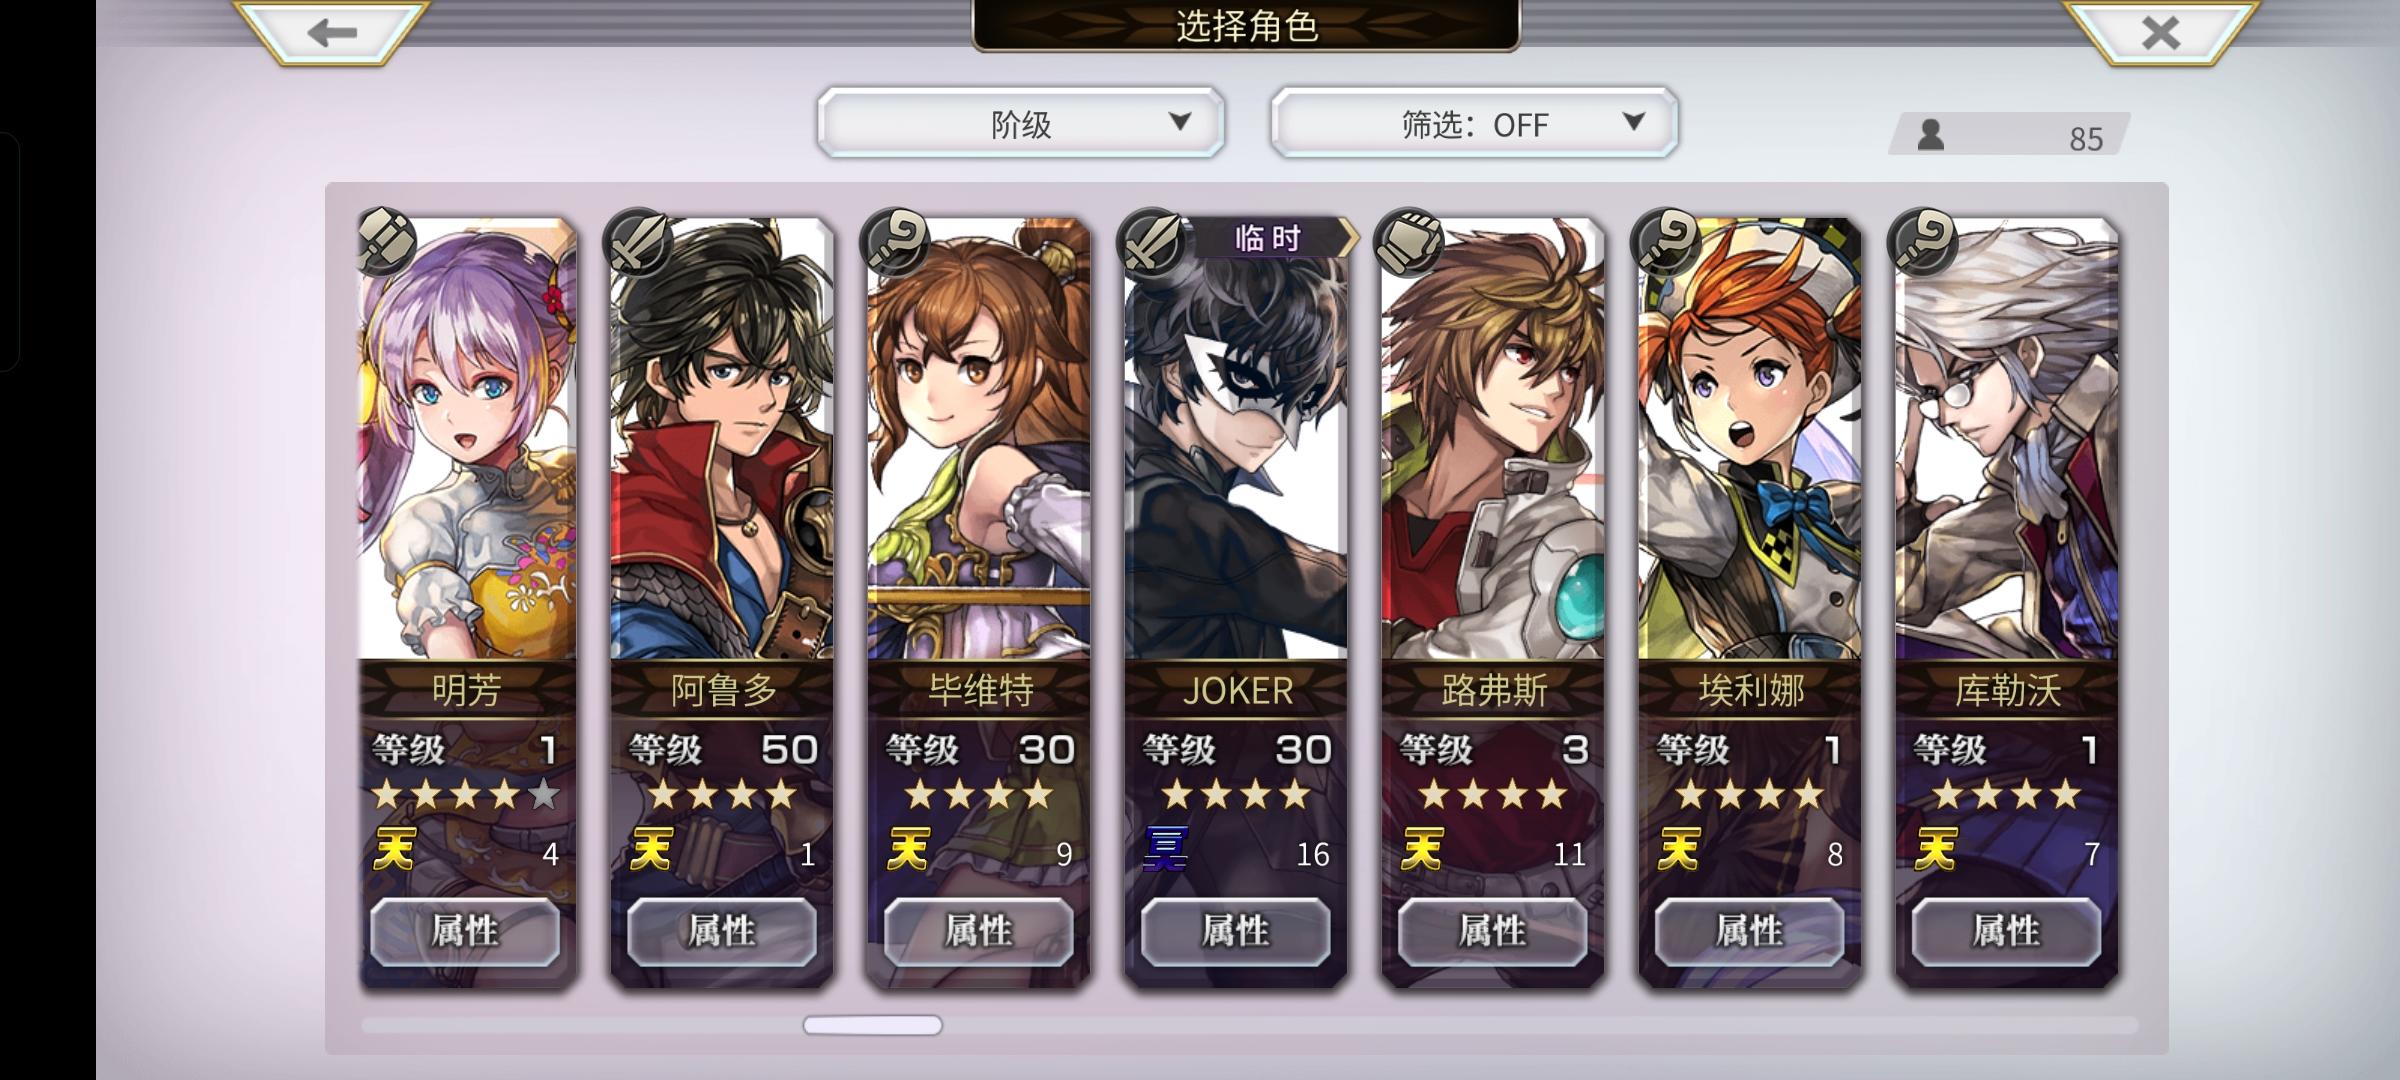Open the 阶级 sort dropdown

click(1021, 123)
